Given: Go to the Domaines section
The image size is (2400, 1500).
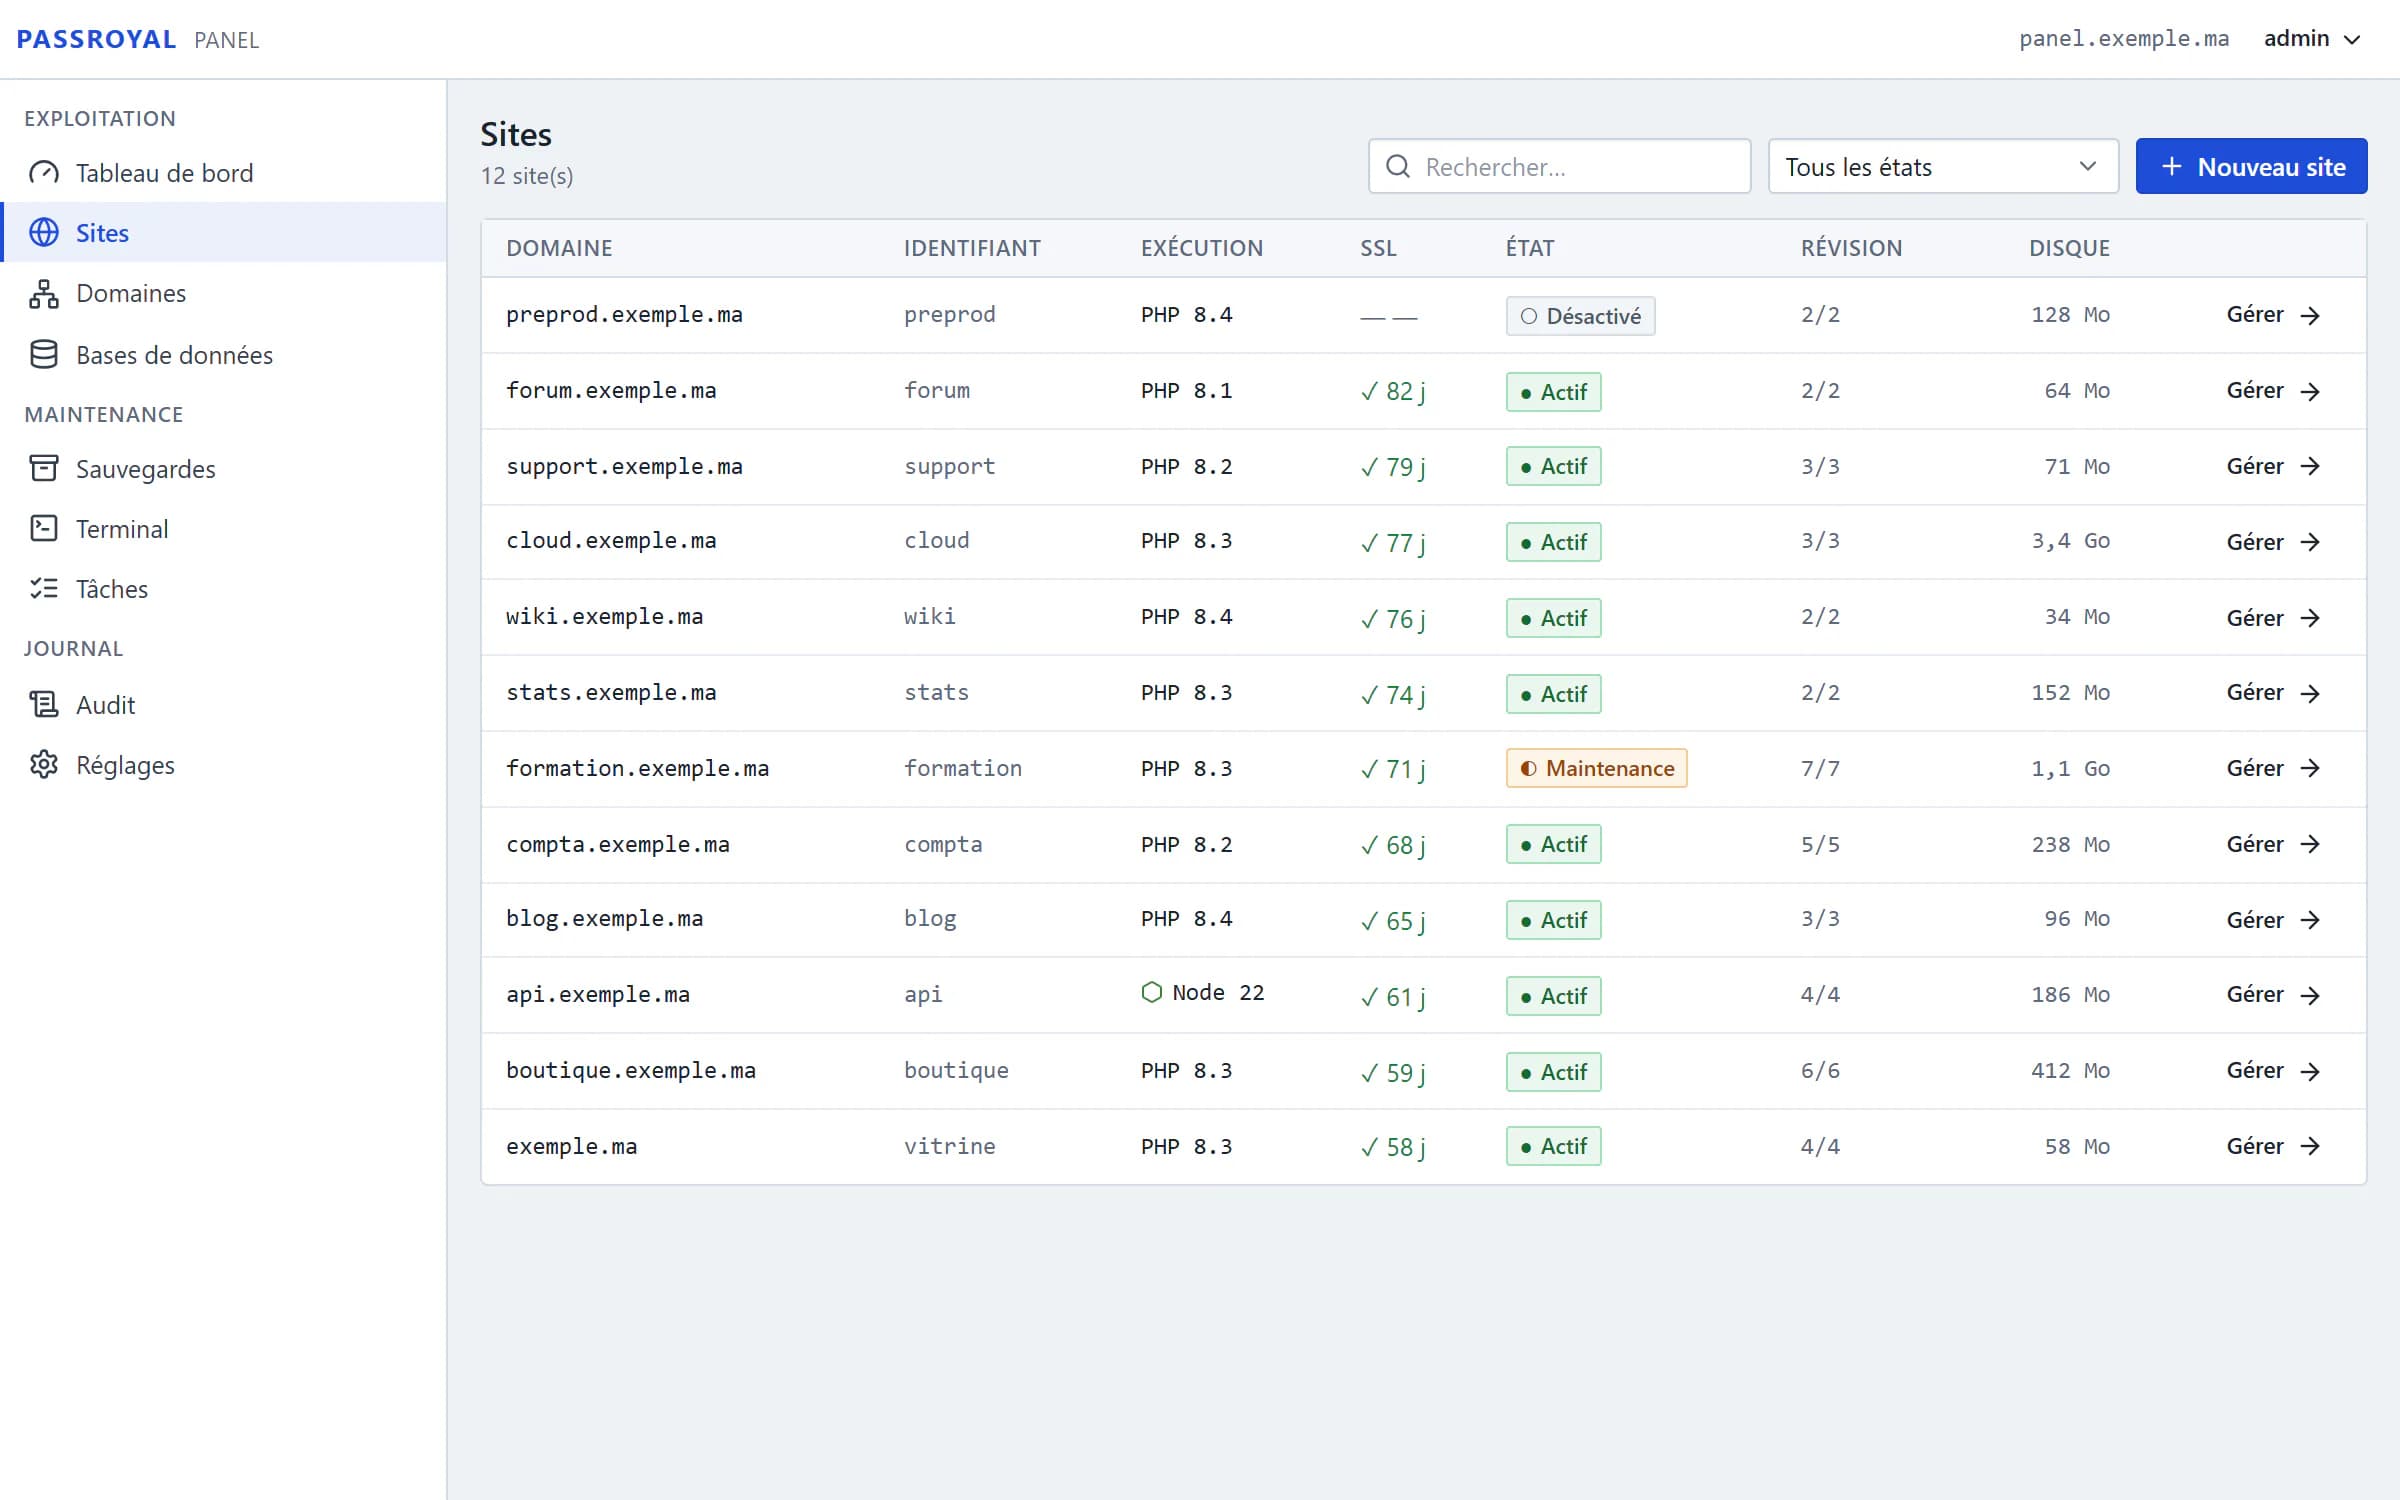Looking at the screenshot, I should [224, 293].
